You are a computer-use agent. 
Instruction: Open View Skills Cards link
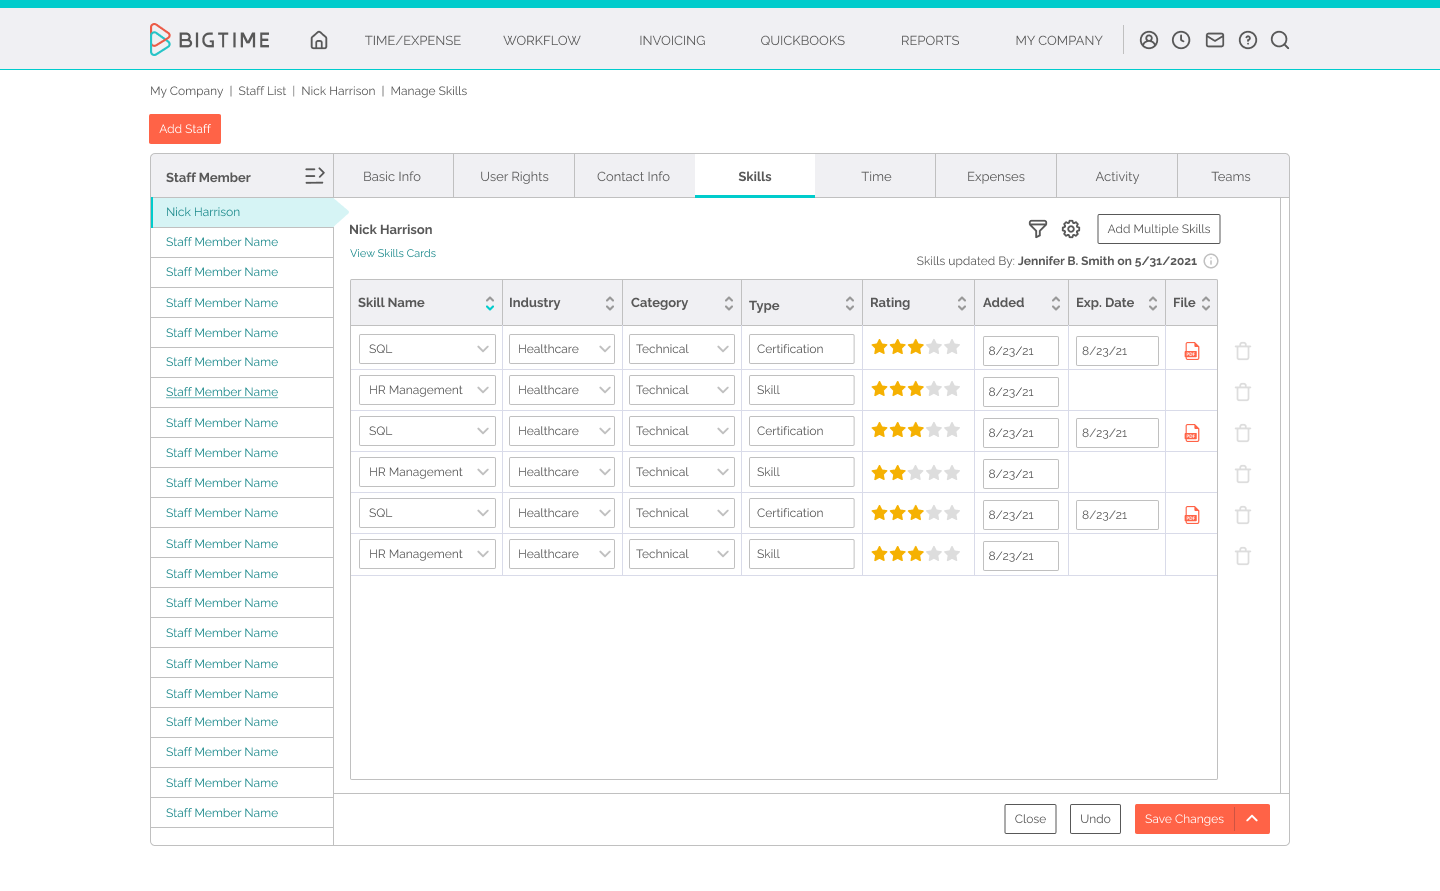point(393,253)
